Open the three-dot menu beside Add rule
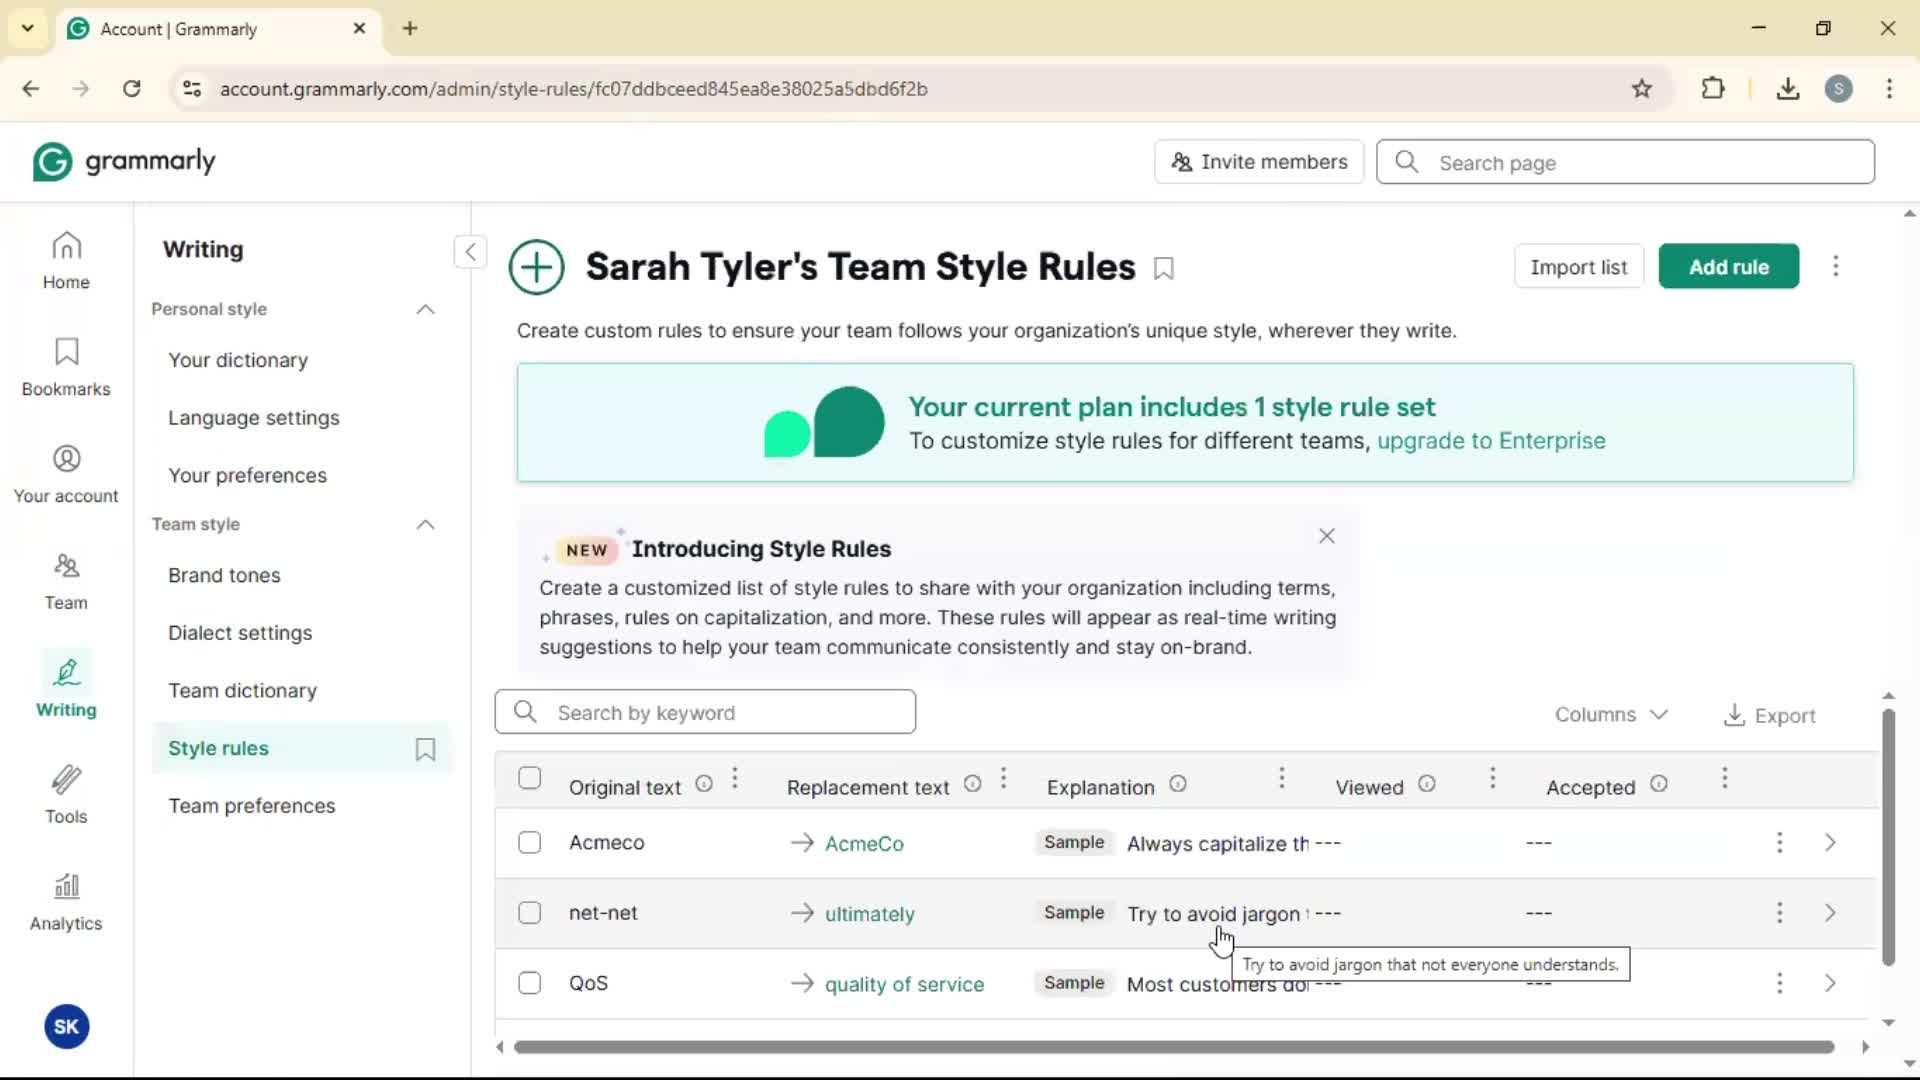 point(1835,267)
